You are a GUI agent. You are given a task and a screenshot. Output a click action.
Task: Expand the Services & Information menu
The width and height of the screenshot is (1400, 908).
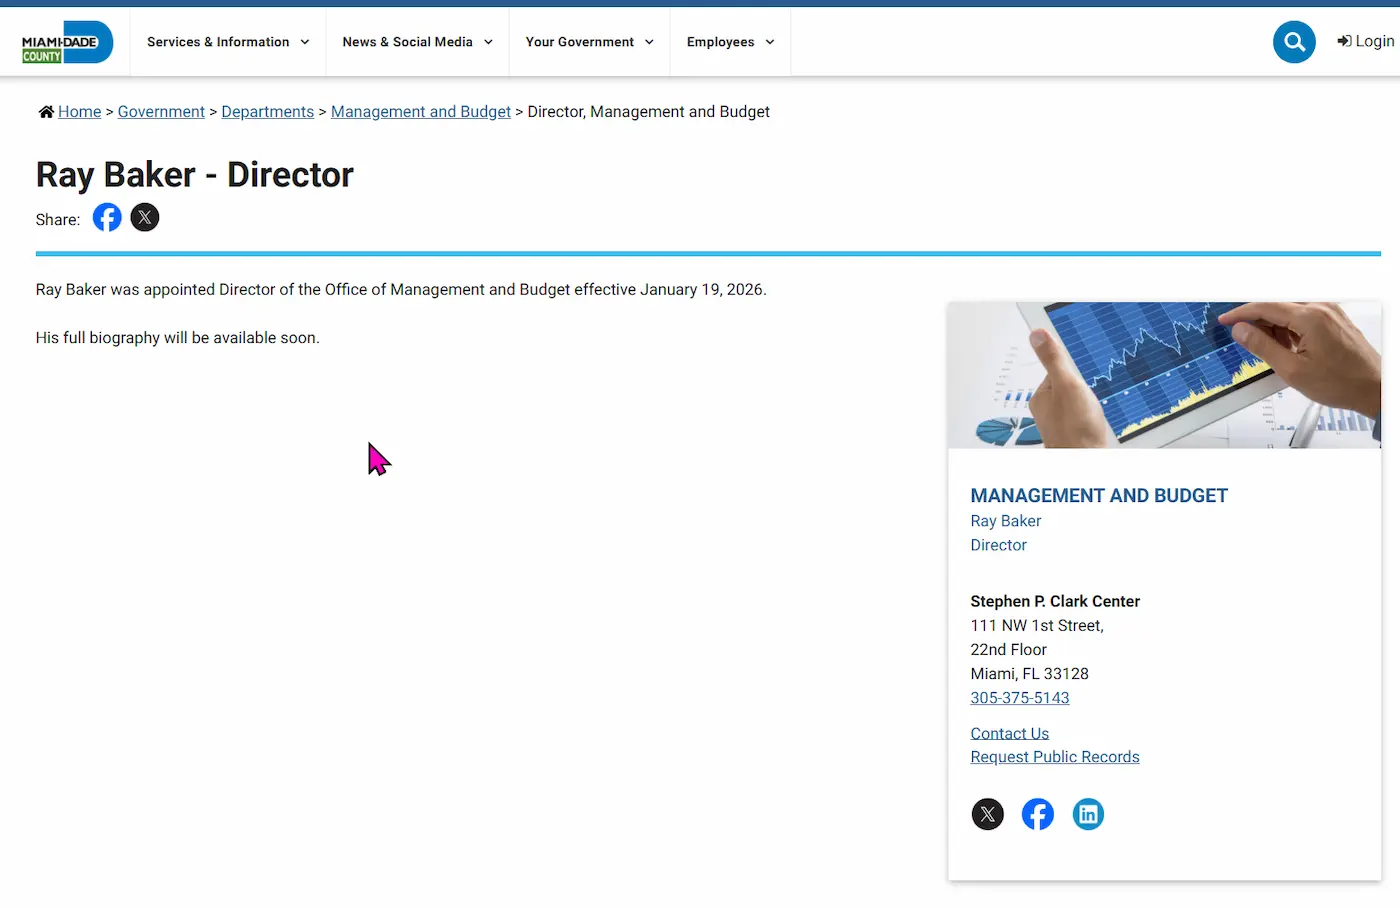pyautogui.click(x=228, y=42)
